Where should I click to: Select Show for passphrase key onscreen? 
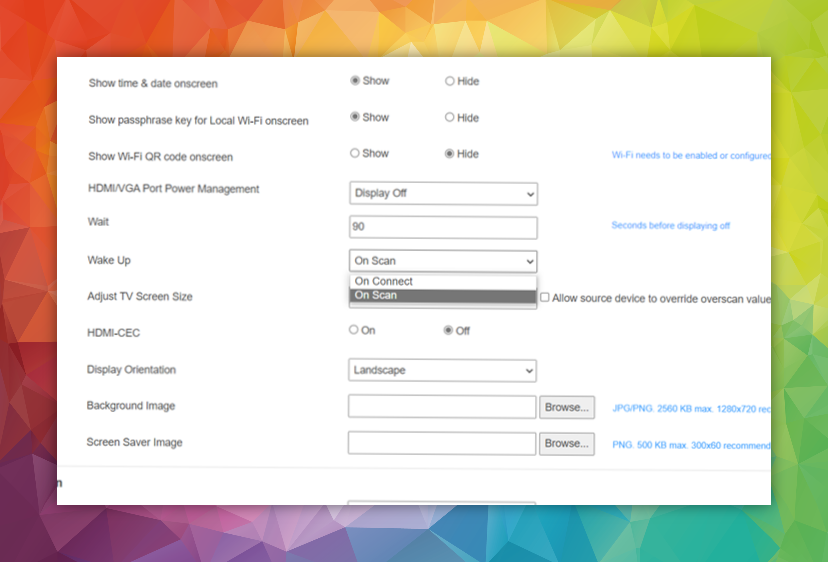(355, 117)
